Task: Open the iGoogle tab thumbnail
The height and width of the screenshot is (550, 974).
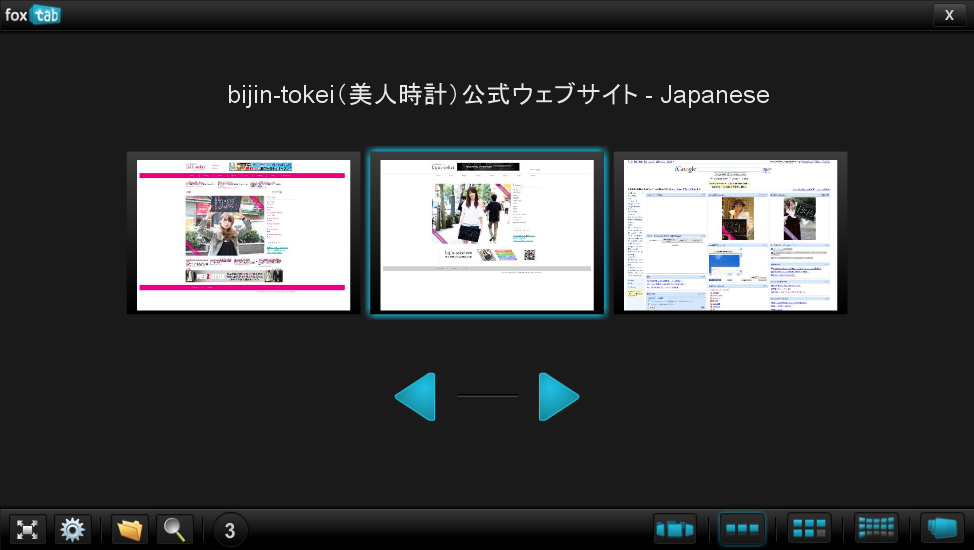Action: coord(730,233)
